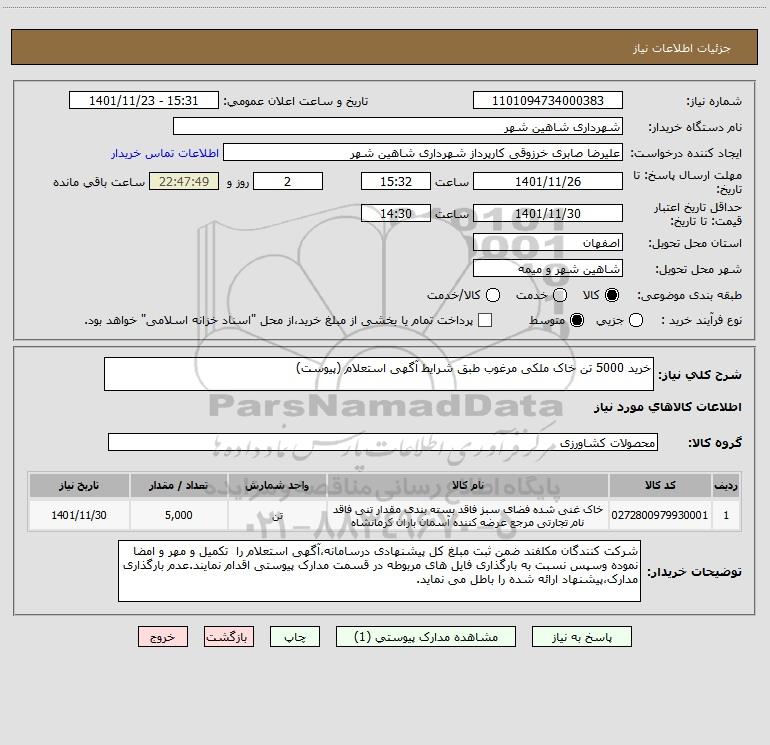Click the چاپ print button

[295, 637]
